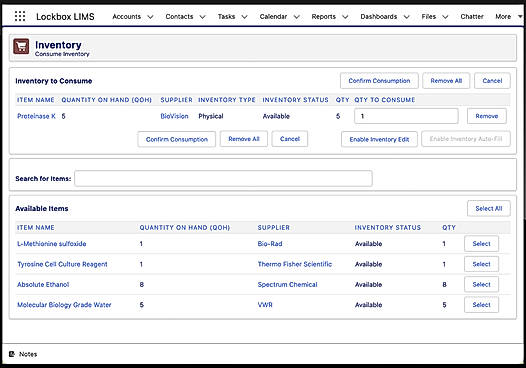Open the Dashboards tab

point(378,16)
